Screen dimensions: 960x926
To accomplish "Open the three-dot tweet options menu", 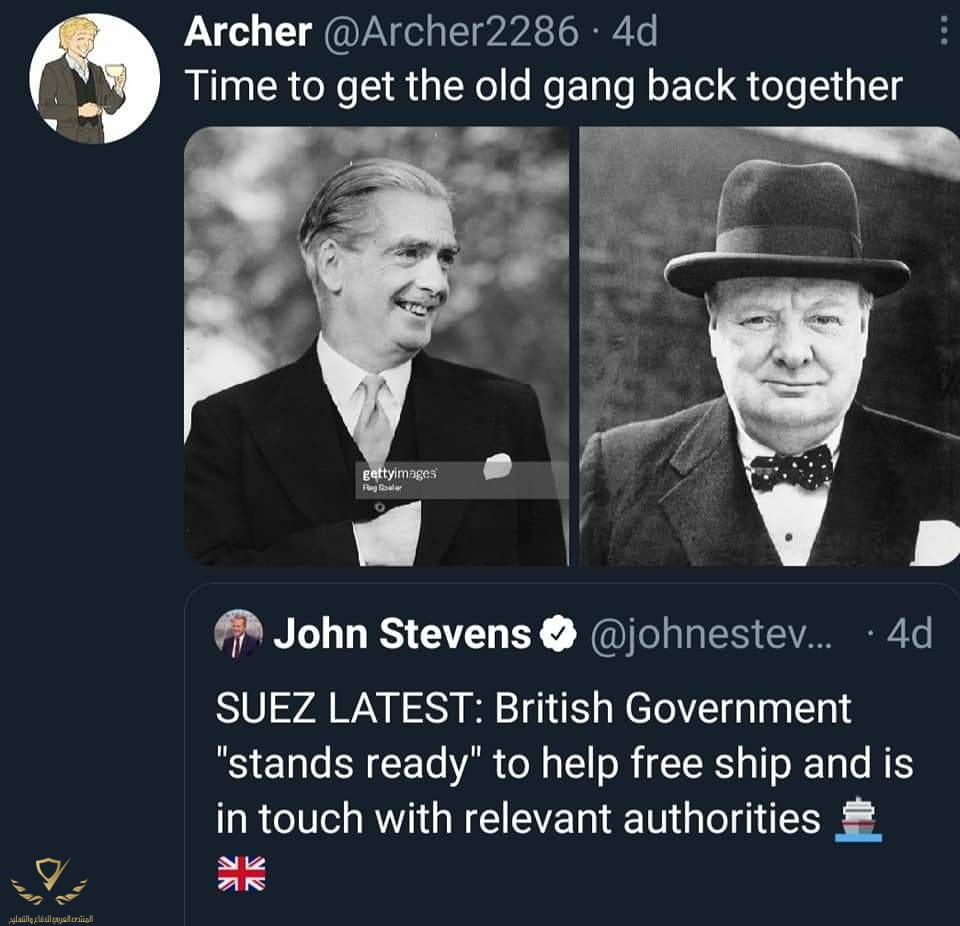I will click(943, 31).
